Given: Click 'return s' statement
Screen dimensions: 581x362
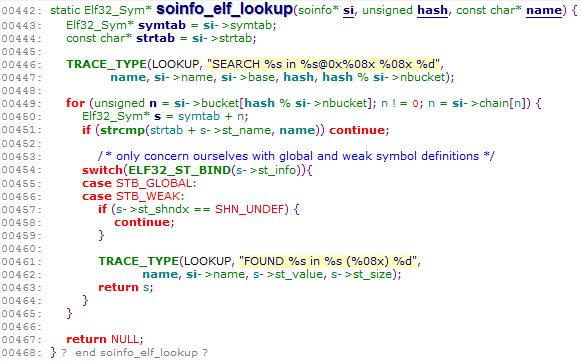Looking at the screenshot, I should [x=126, y=287].
